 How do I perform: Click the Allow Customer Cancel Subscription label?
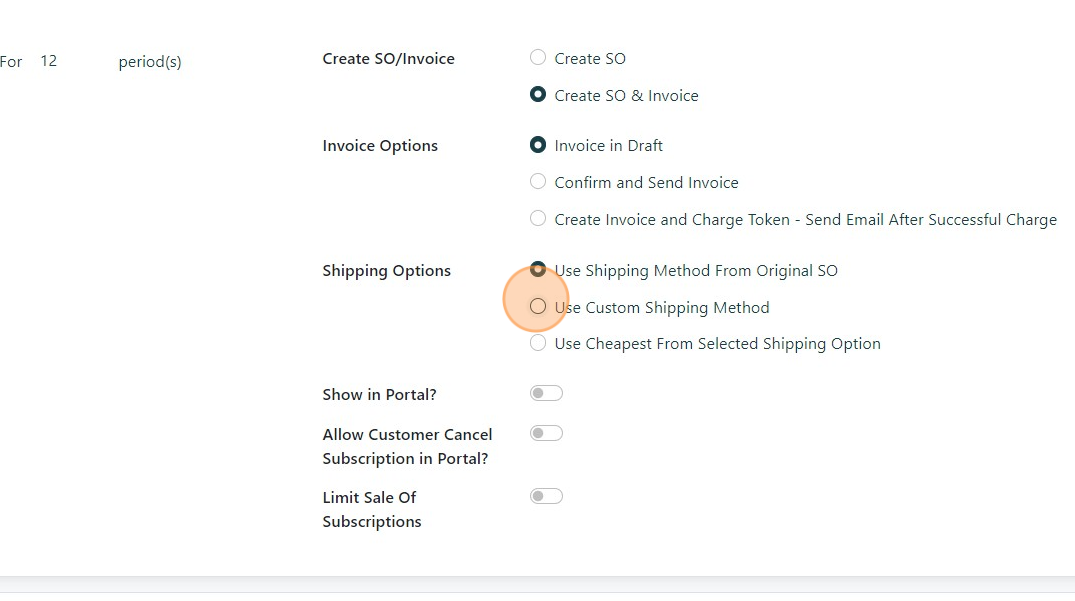click(x=407, y=447)
